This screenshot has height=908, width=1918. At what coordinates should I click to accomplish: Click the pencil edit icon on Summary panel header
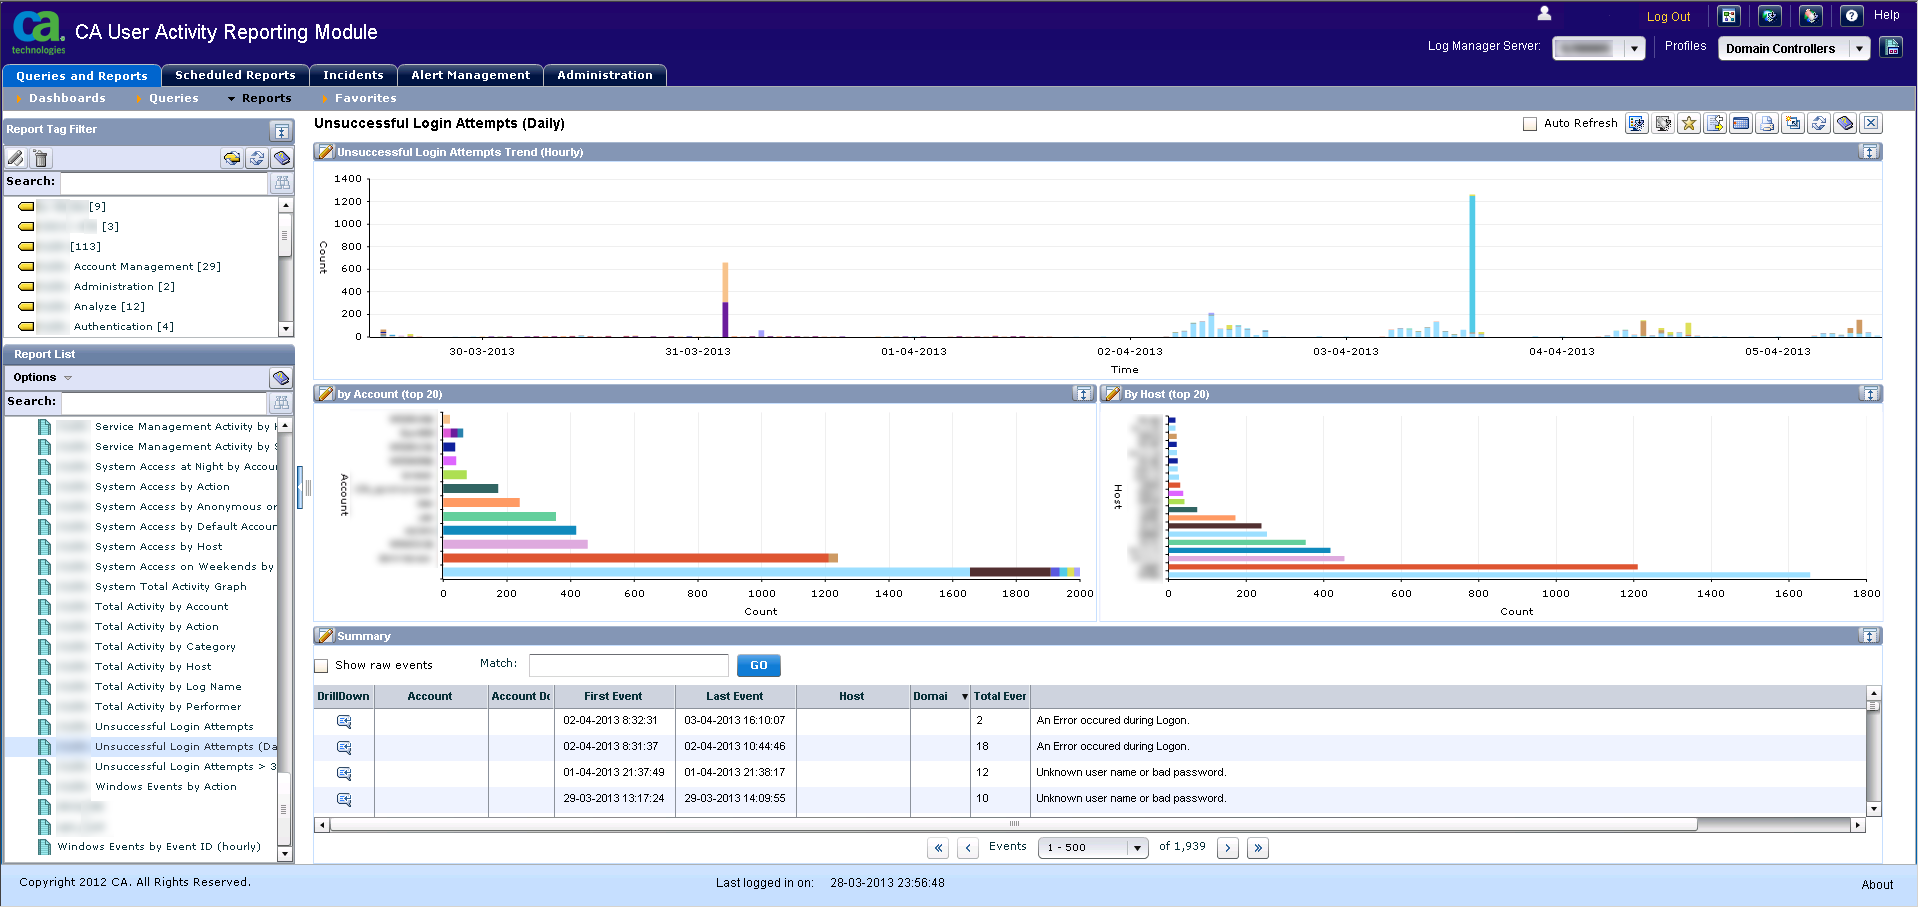(325, 636)
